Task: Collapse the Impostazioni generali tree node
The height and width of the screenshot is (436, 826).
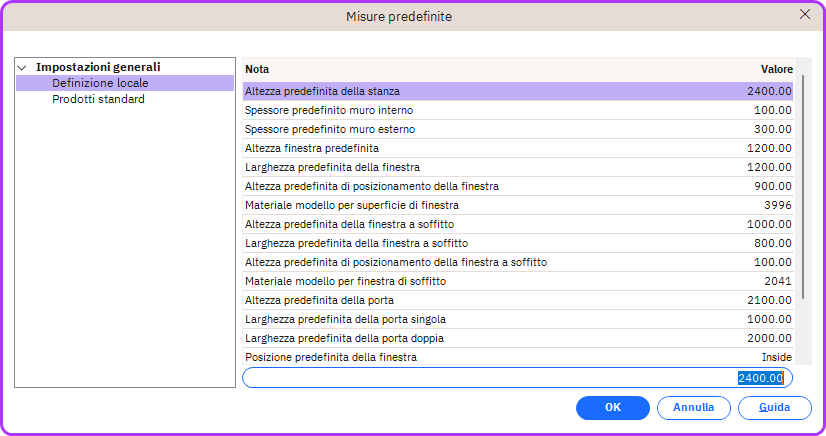Action: [22, 67]
